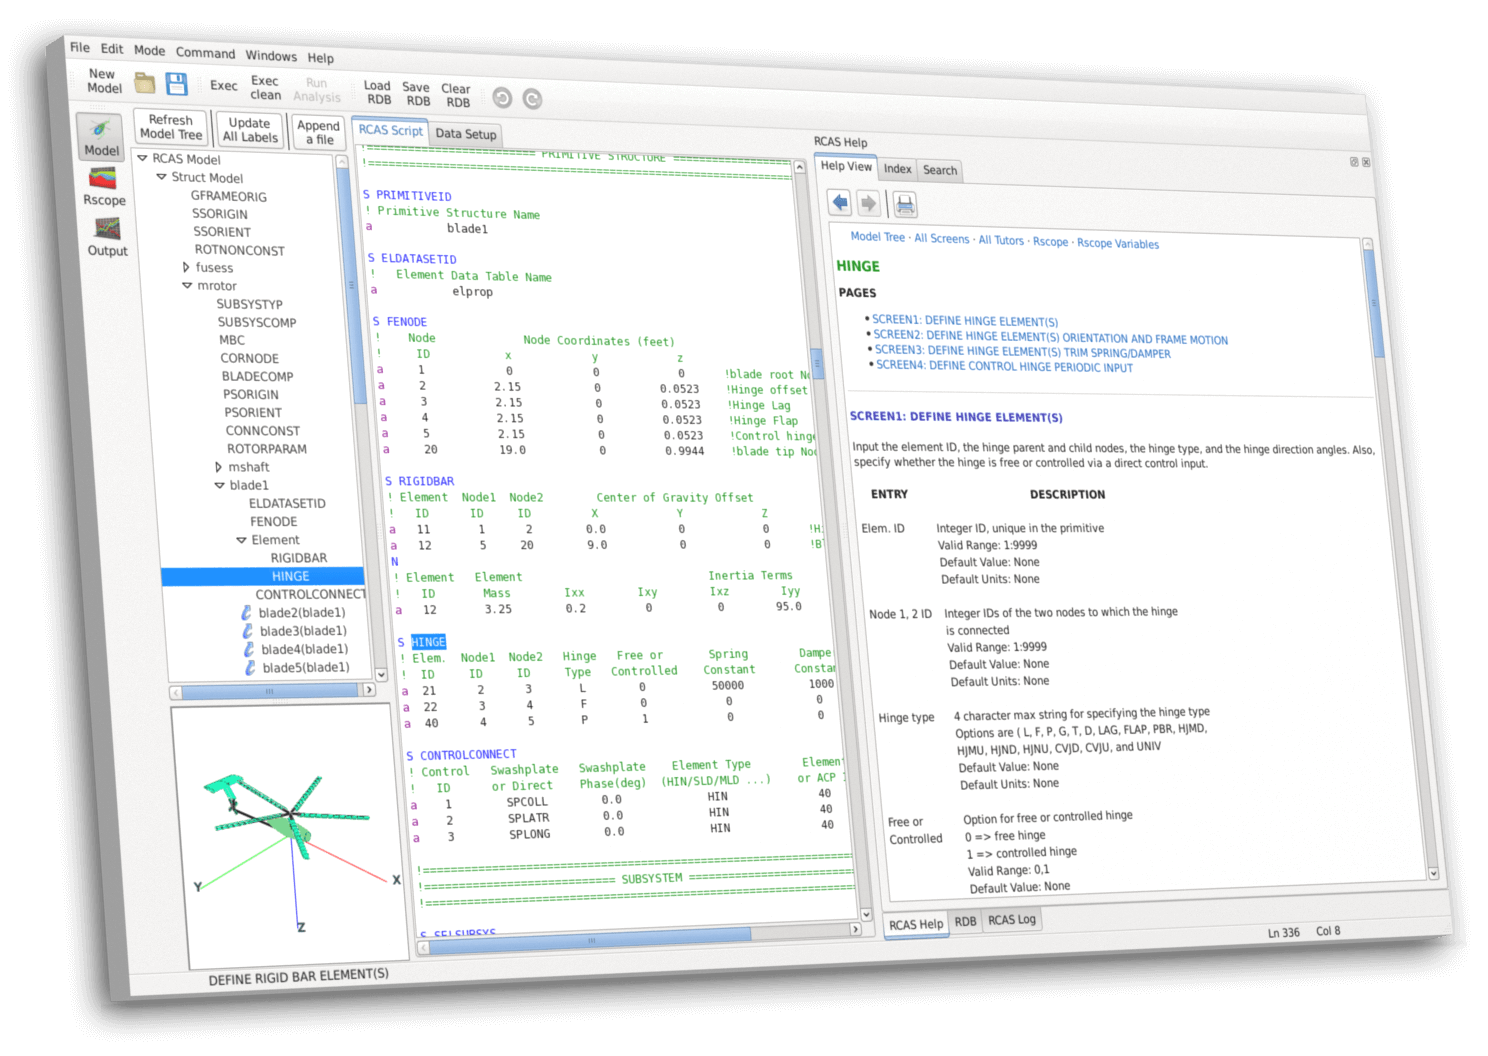
Task: Switch to the Index help tab
Action: click(x=898, y=168)
